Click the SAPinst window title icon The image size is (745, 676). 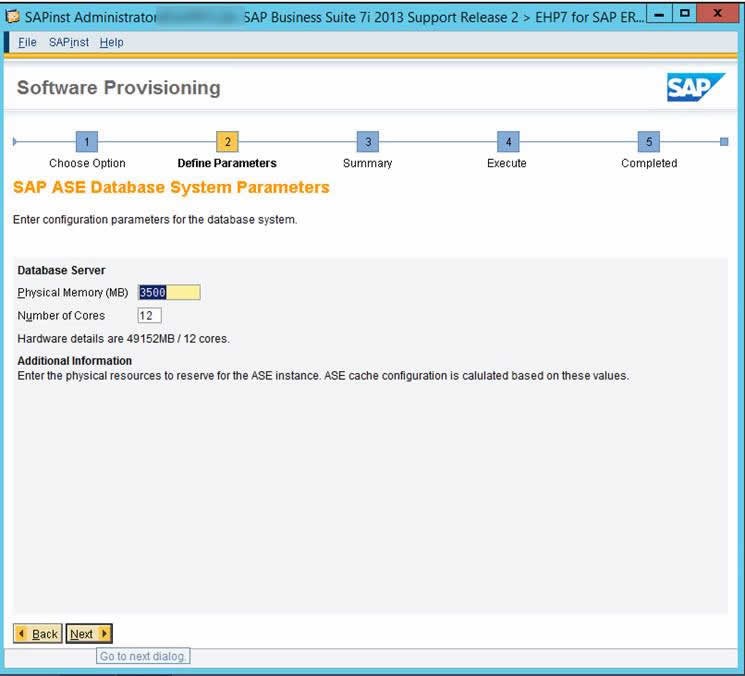(13, 17)
